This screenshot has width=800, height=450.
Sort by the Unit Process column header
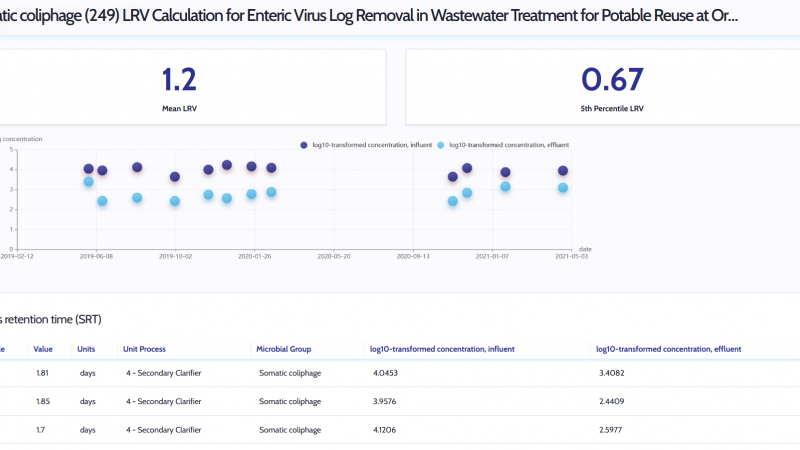click(144, 349)
